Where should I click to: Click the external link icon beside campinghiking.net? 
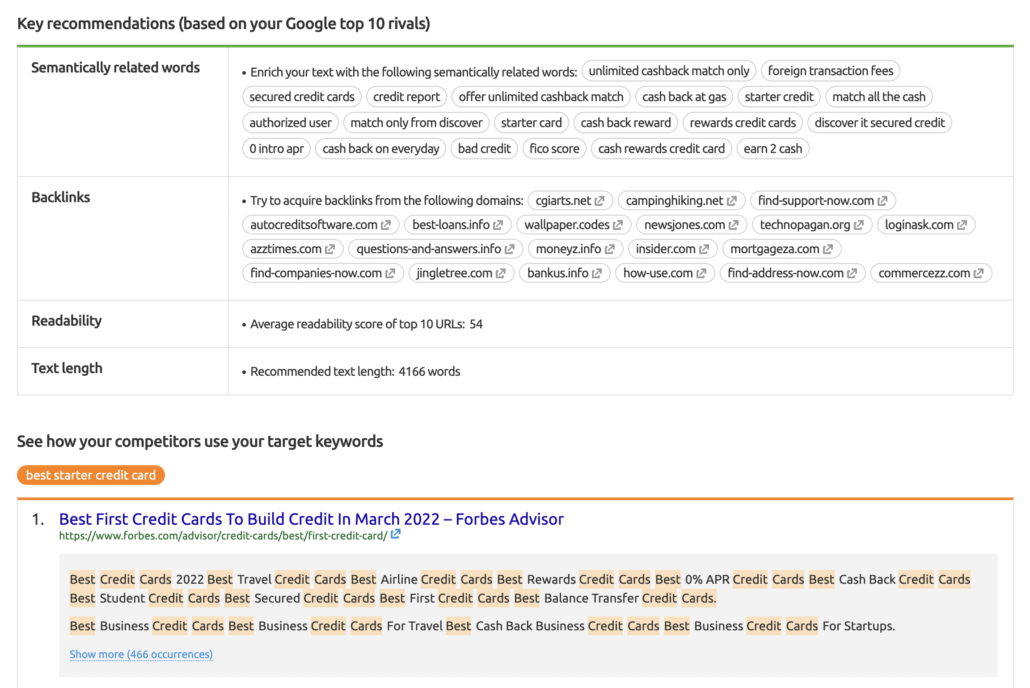pyautogui.click(x=730, y=199)
